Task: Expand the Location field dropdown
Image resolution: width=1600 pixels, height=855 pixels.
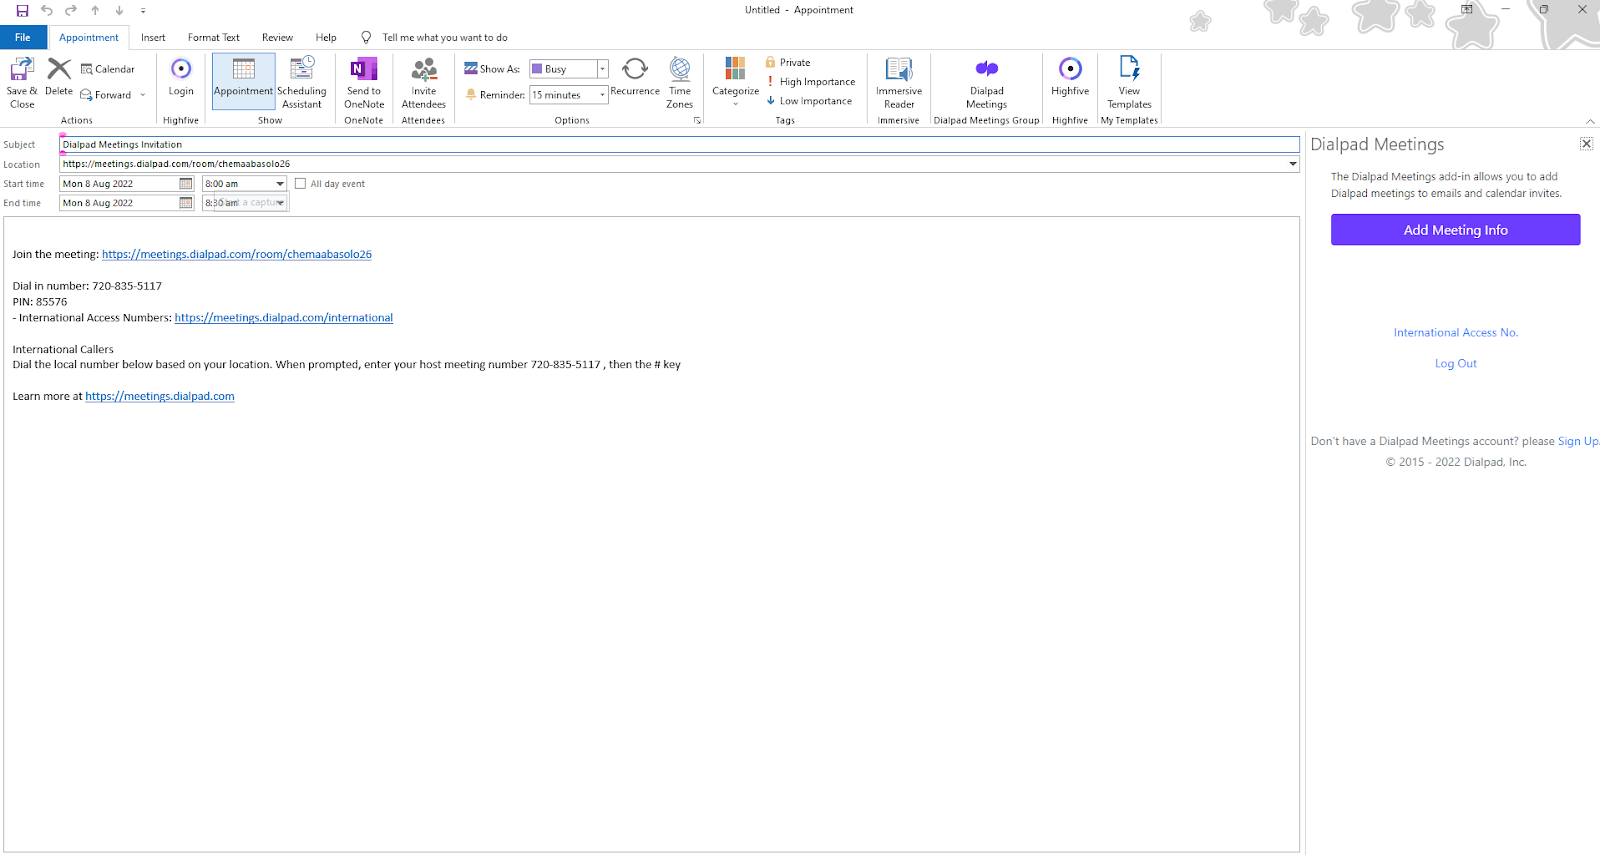Action: click(x=1292, y=164)
